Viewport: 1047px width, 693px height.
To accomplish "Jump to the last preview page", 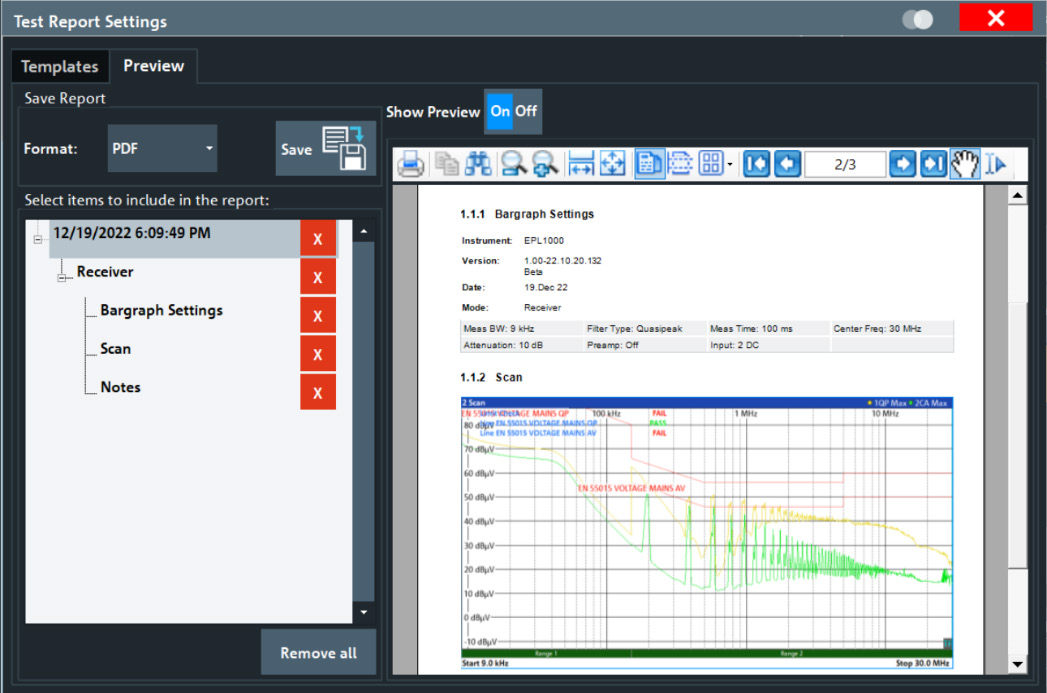I will coord(933,164).
